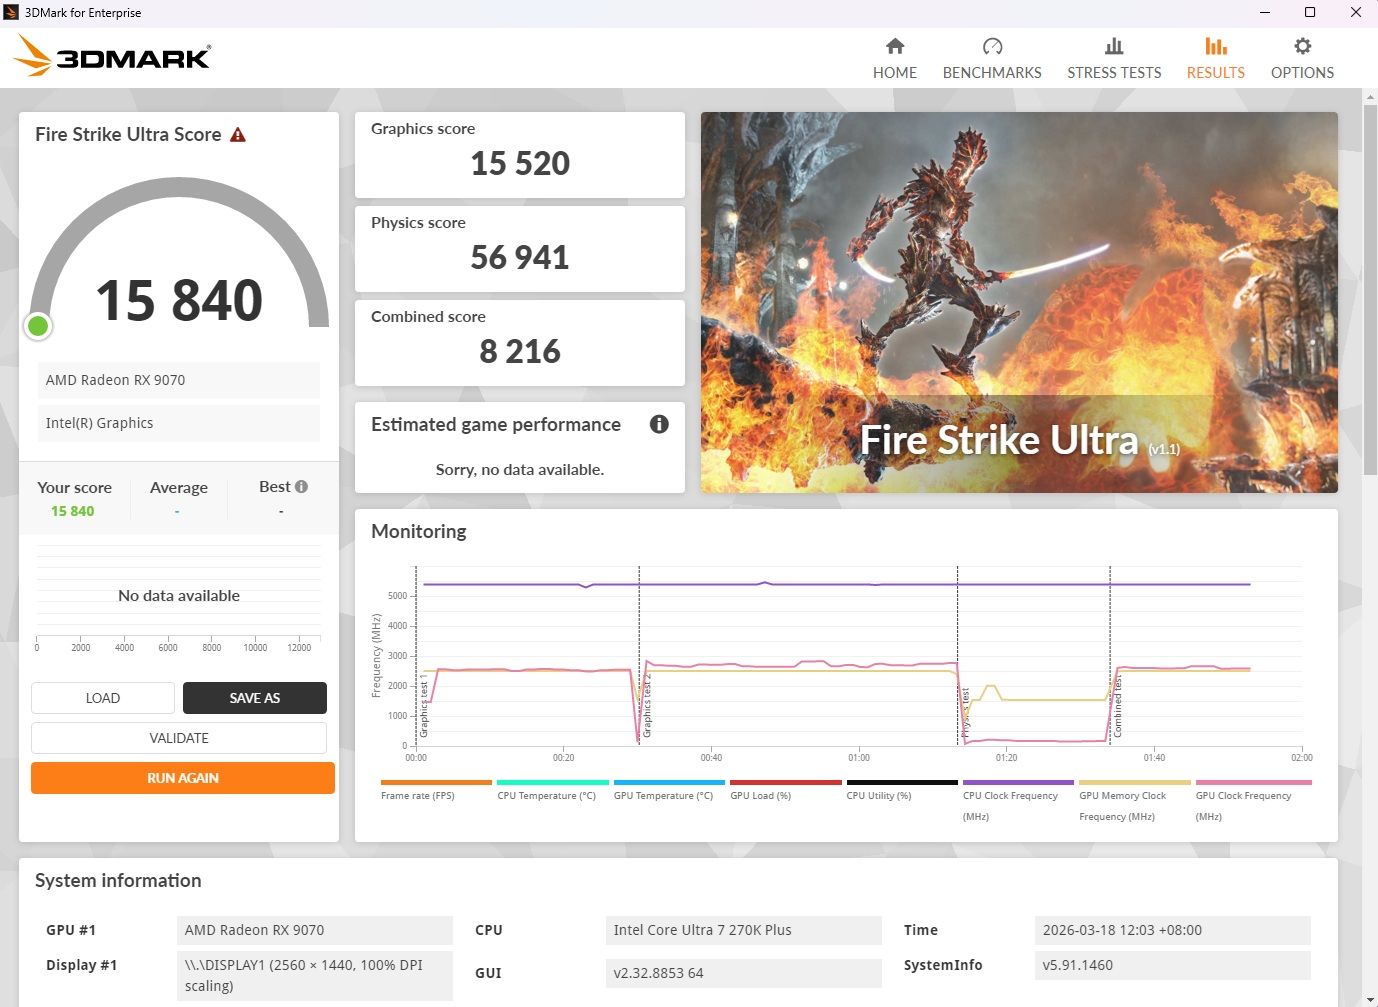Image resolution: width=1378 pixels, height=1007 pixels.
Task: Open Benchmarks via the gauge icon
Action: [992, 46]
